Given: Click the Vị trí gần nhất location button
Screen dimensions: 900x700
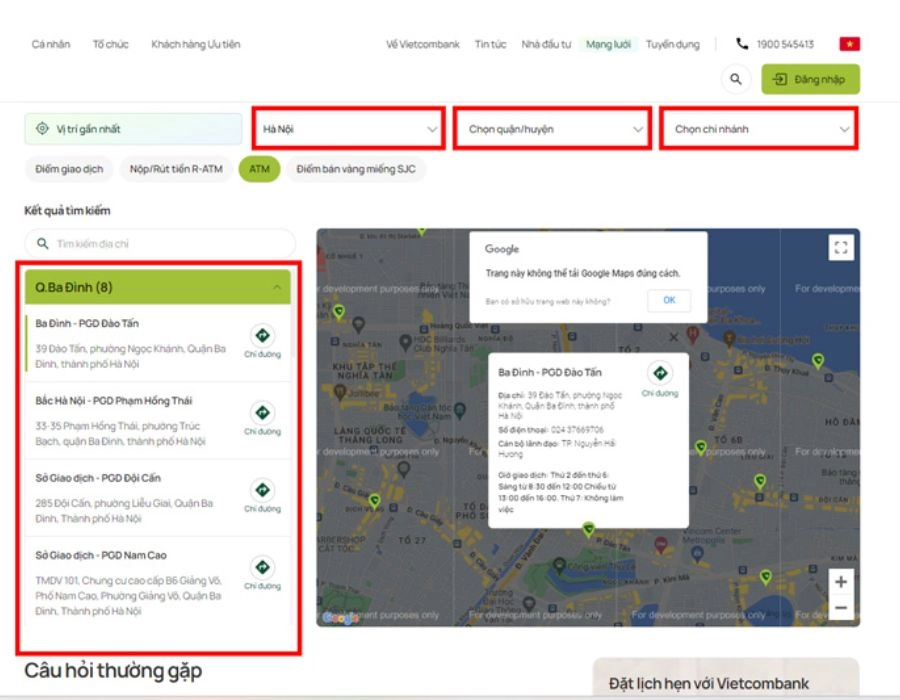Looking at the screenshot, I should [133, 129].
